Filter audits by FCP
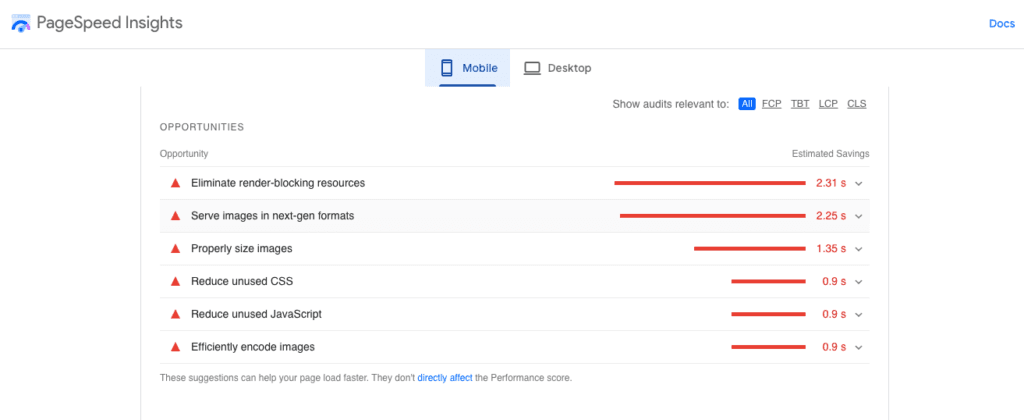 [771, 104]
